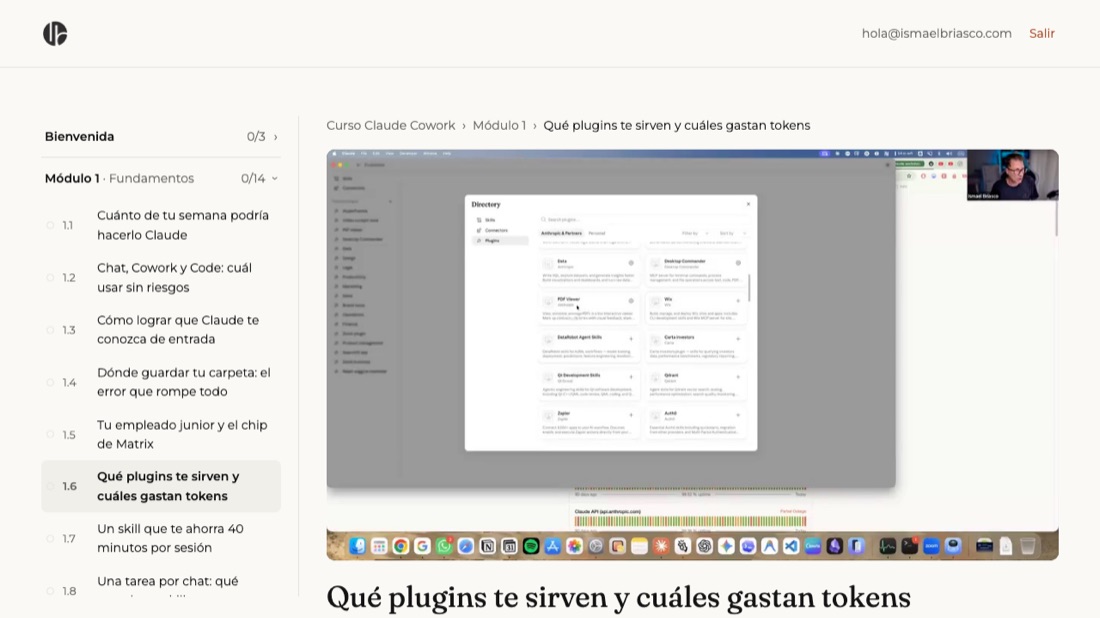The width and height of the screenshot is (1100, 618).
Task: Open lesson Chat, Cowork y Code
Action: point(174,278)
